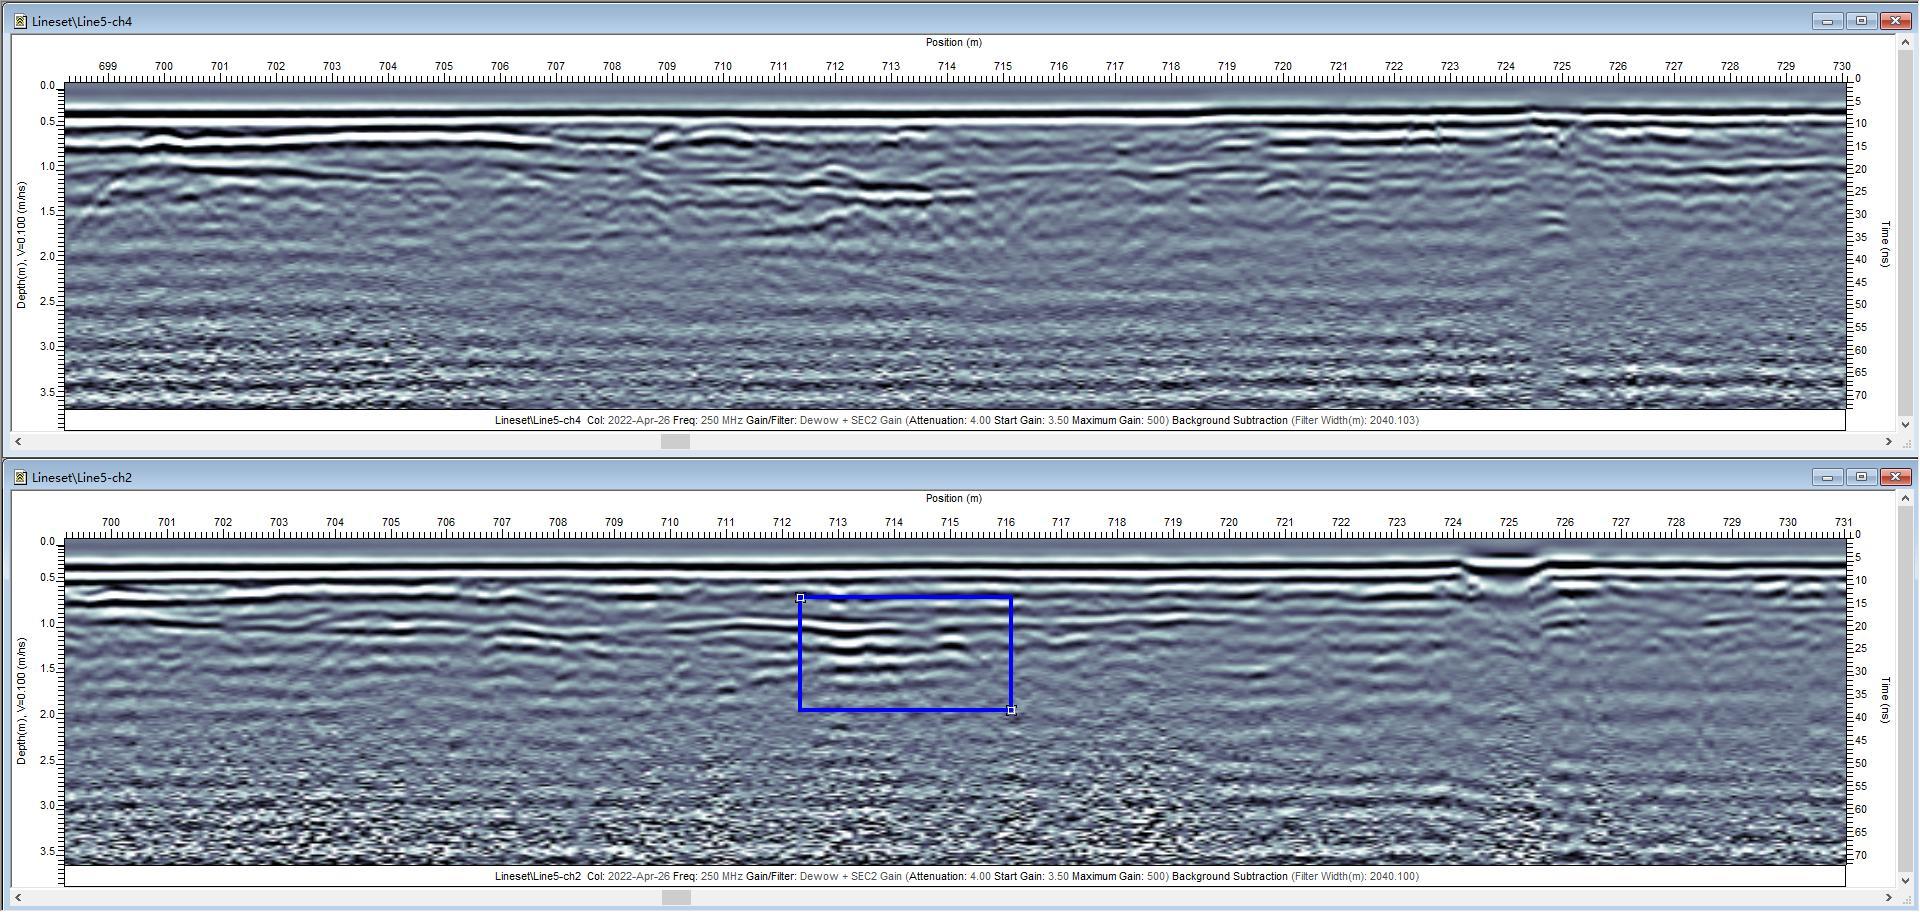Image resolution: width=1920 pixels, height=912 pixels.
Task: Click bottom-right handle of blue selection box
Action: [x=1011, y=710]
